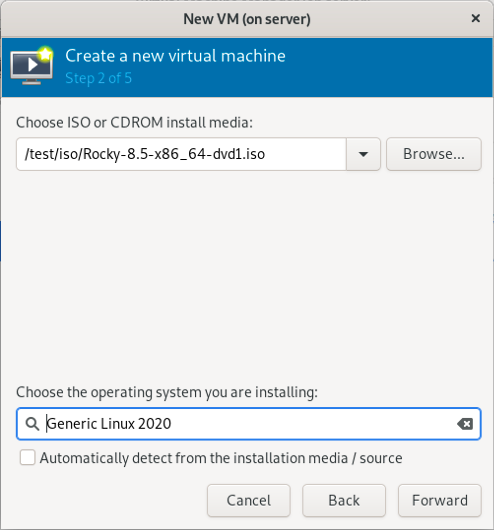The image size is (494, 530).
Task: Click the virtual machine monitor icon
Action: click(32, 66)
